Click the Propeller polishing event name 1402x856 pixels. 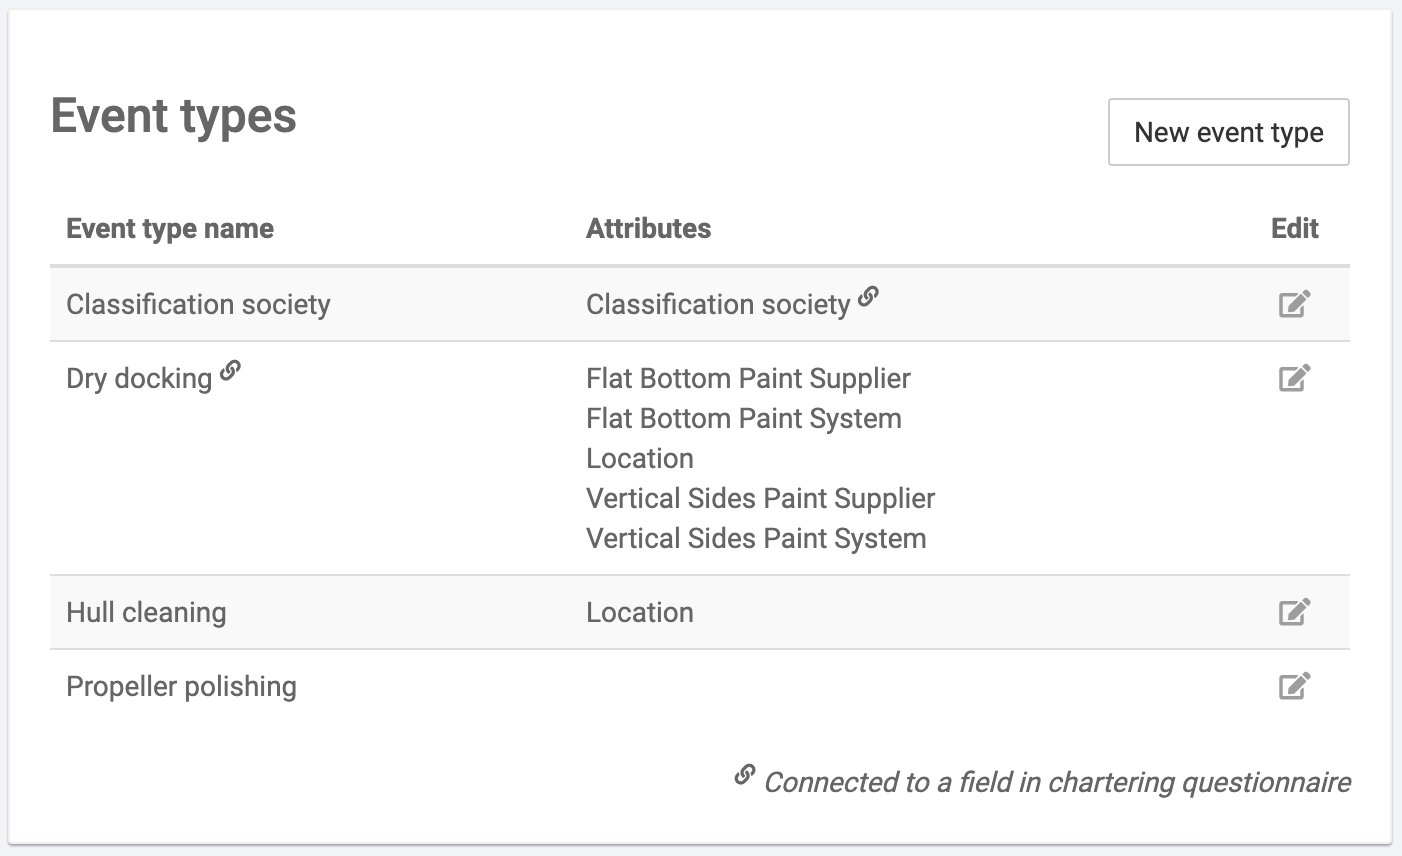tap(181, 686)
